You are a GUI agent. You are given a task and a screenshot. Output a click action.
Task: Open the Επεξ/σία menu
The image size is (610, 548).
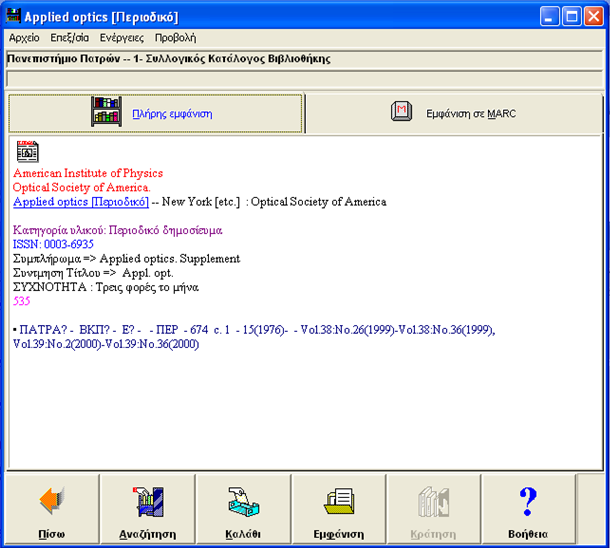coord(70,38)
